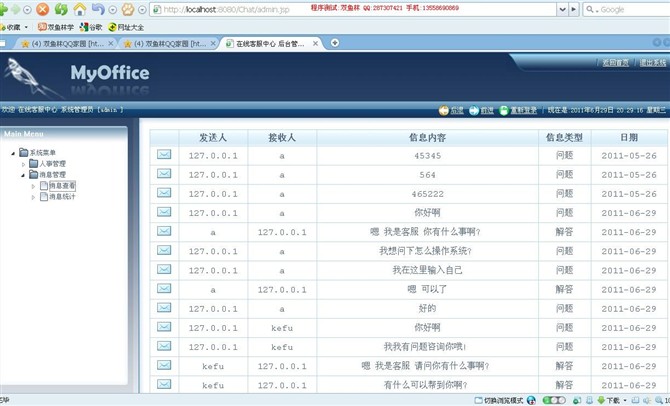This screenshot has height=406, width=670.
Task: Click the address bar go arrow
Action: point(573,9)
